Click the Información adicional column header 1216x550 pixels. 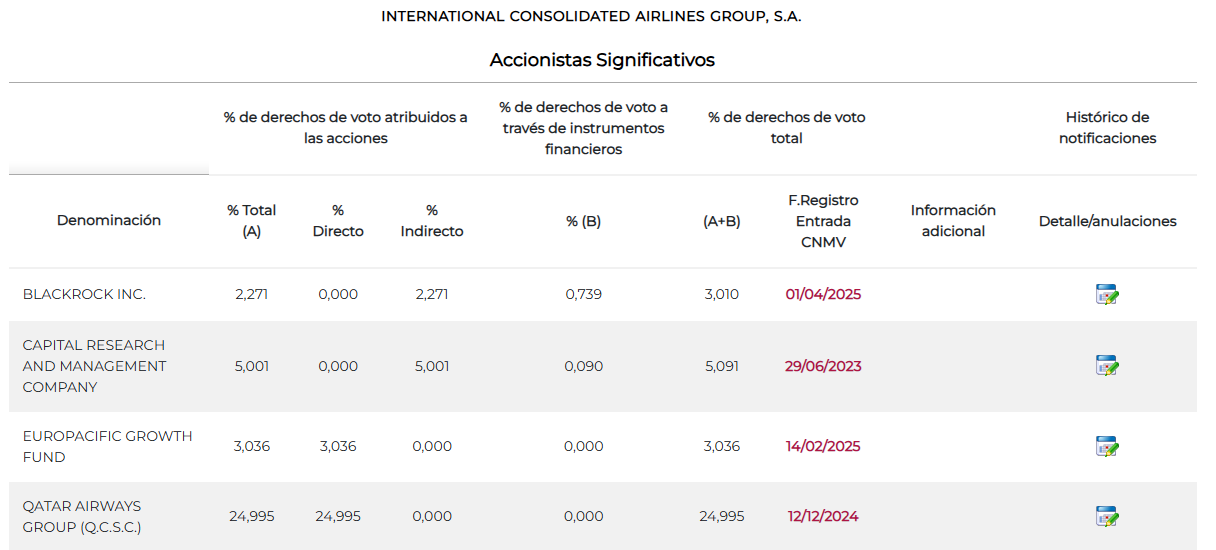click(953, 221)
